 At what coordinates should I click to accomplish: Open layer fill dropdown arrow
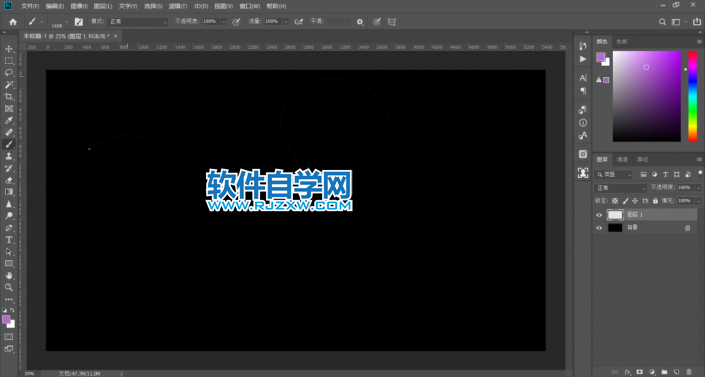point(698,201)
